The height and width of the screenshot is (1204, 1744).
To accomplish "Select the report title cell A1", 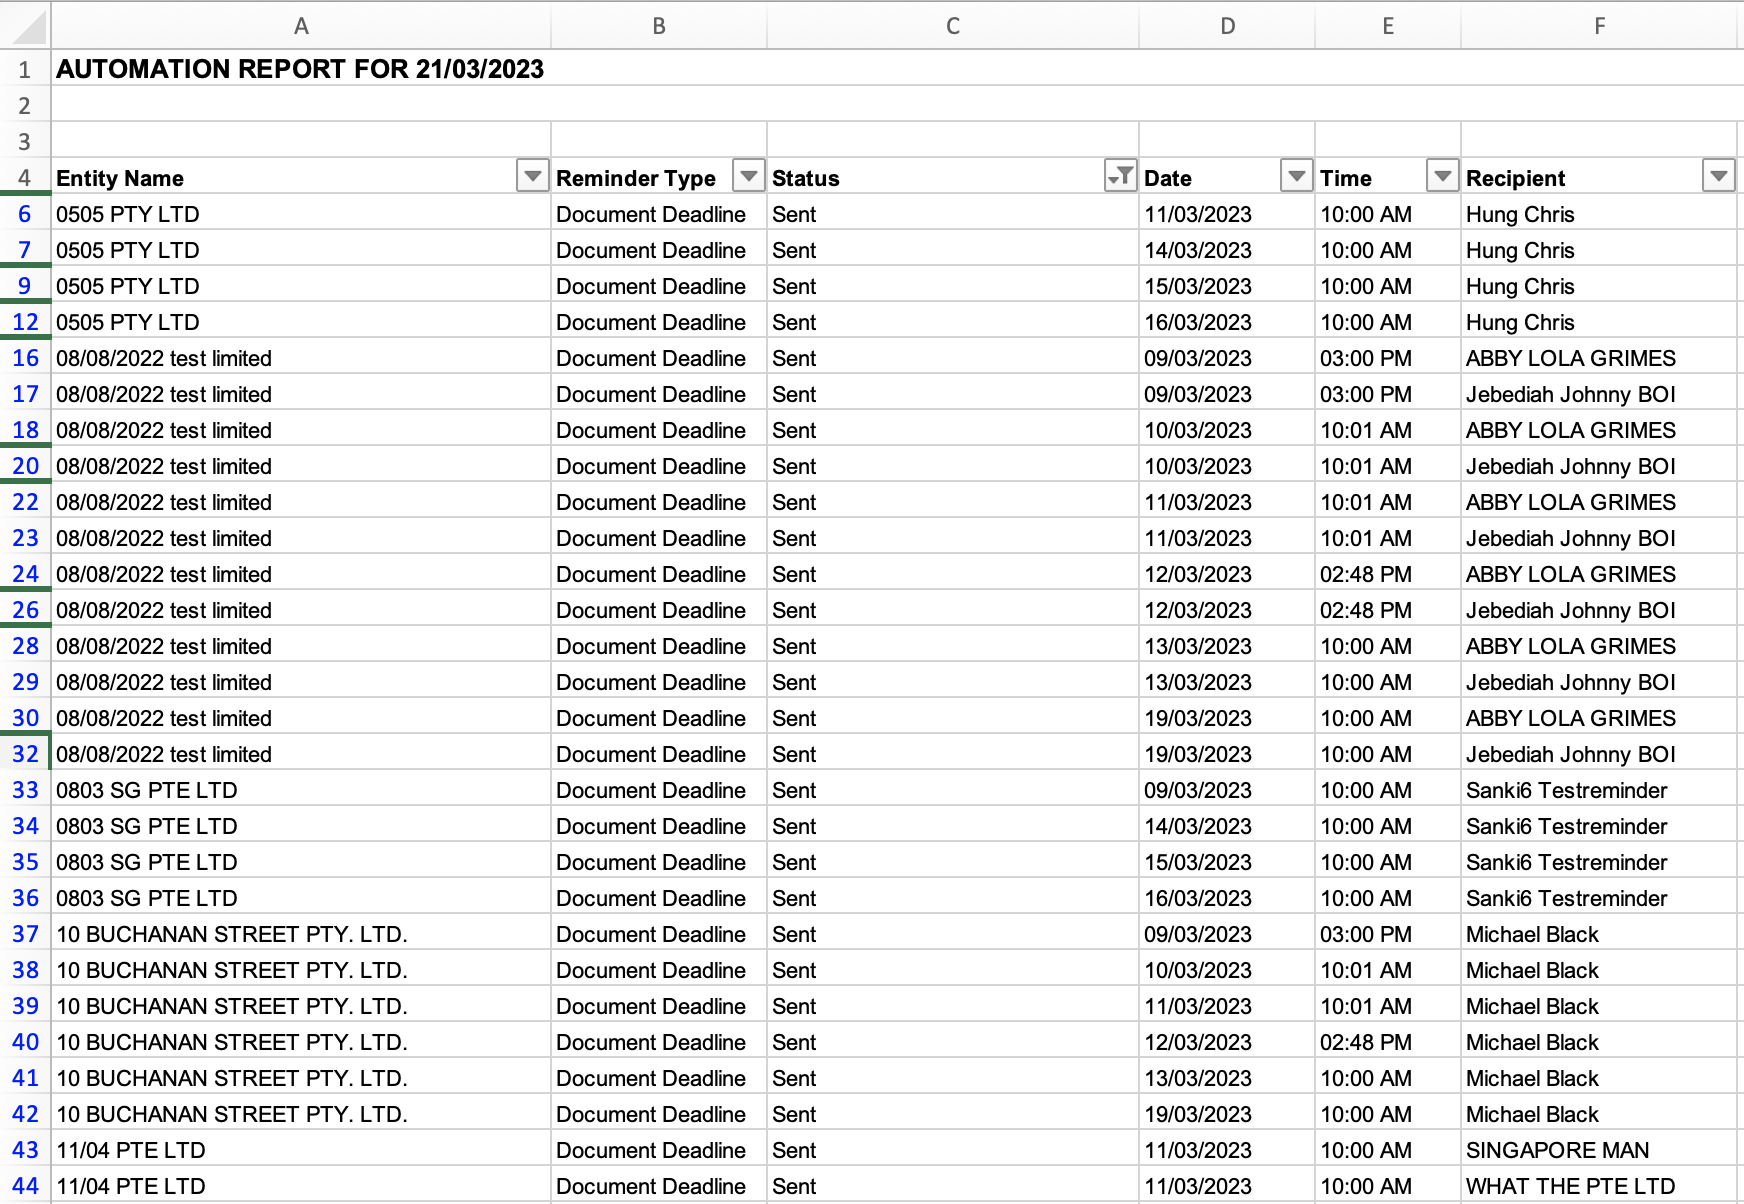I will click(x=300, y=69).
